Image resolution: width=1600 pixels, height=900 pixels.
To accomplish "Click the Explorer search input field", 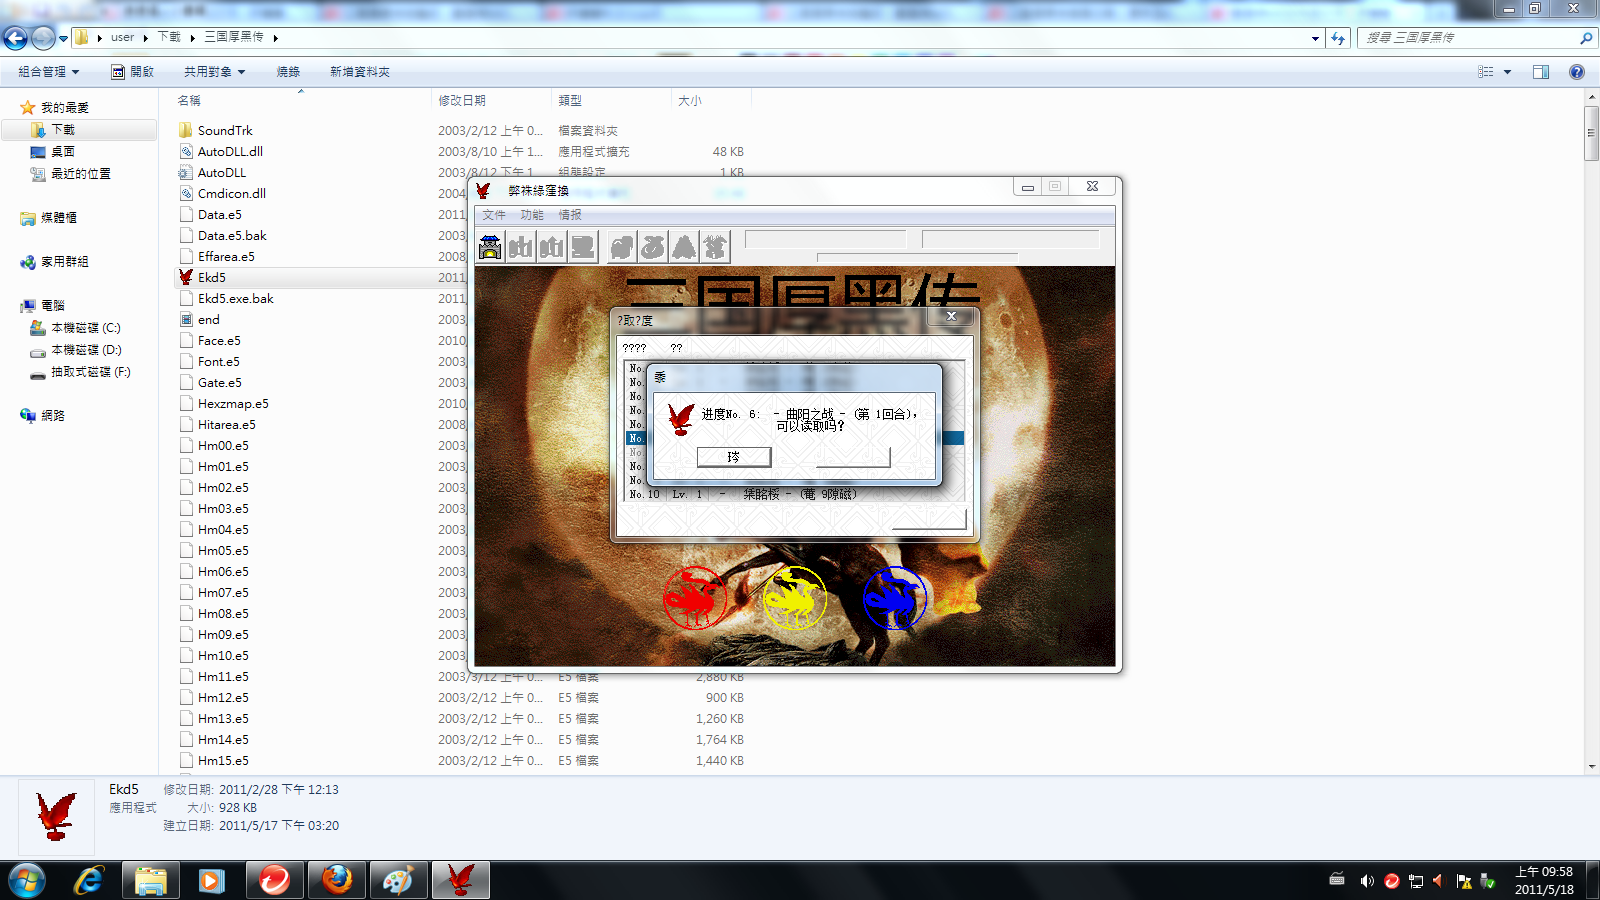I will [x=1468, y=38].
